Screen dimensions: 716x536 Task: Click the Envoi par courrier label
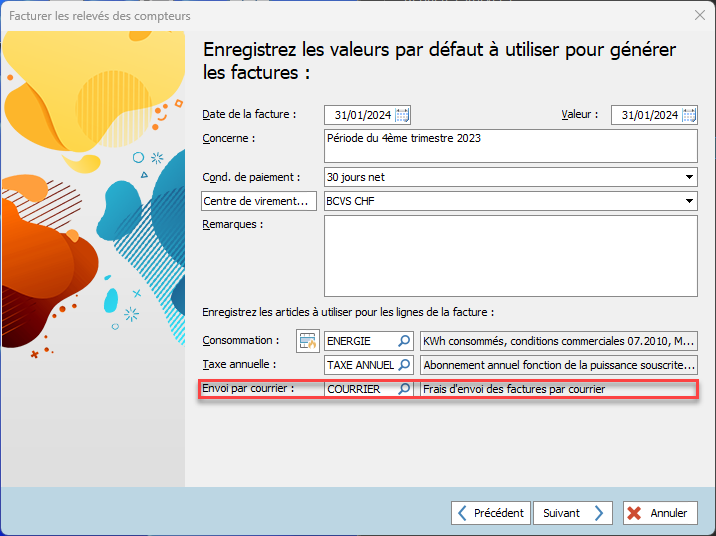tap(248, 388)
